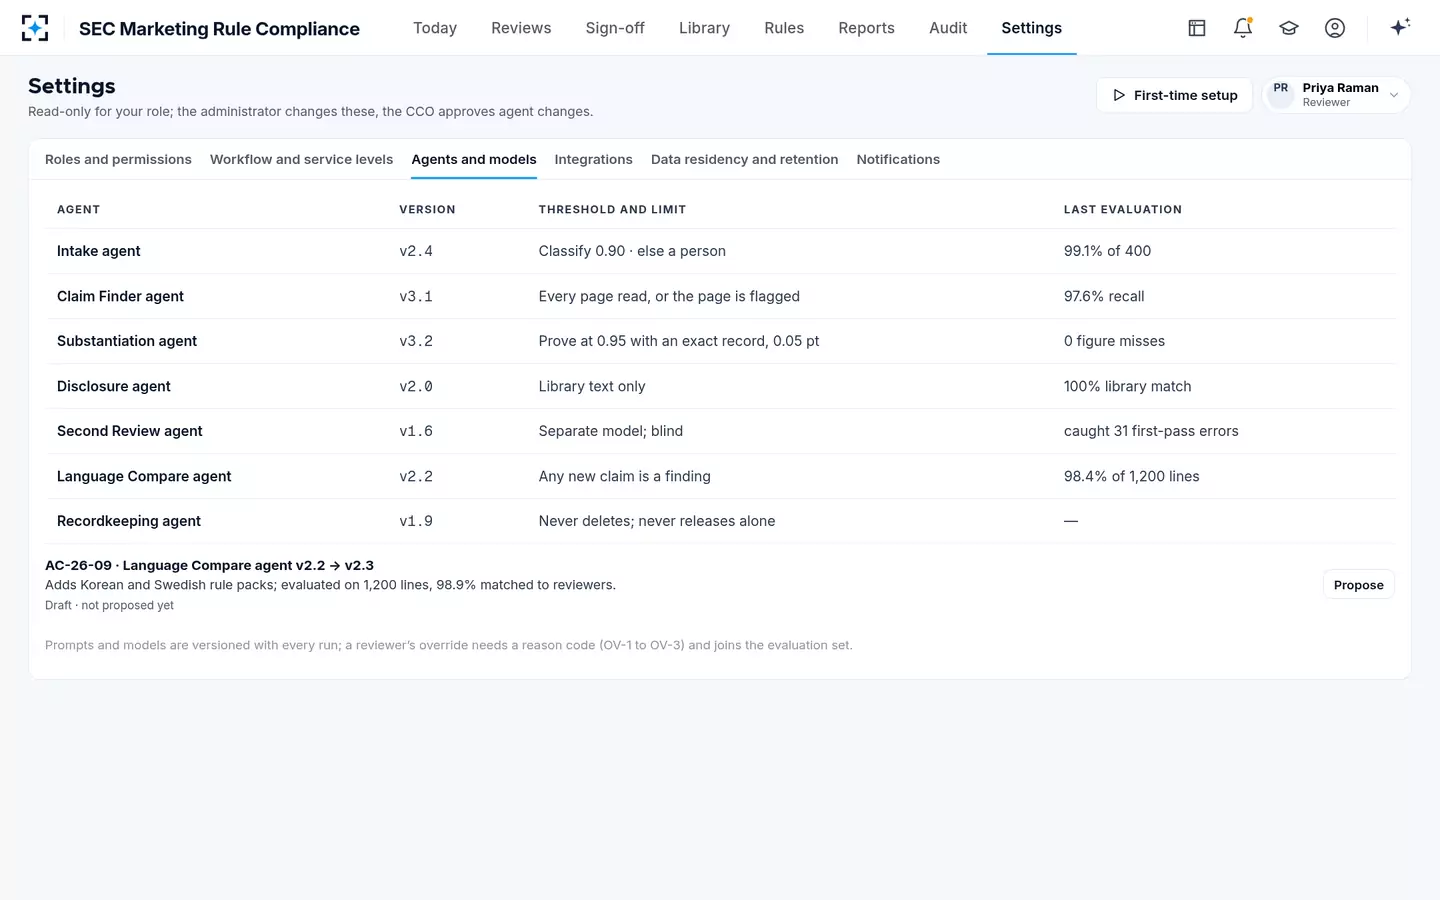This screenshot has width=1440, height=900.
Task: Select the Recordkeeping agent row name
Action: pyautogui.click(x=129, y=521)
